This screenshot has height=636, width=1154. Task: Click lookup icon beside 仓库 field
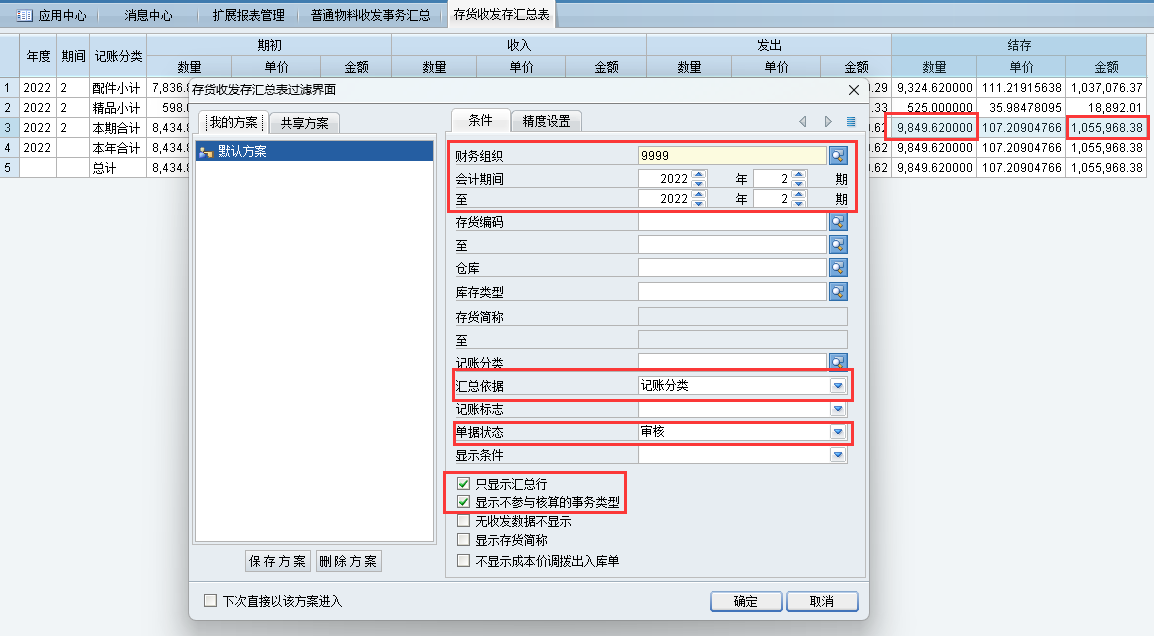pos(837,268)
